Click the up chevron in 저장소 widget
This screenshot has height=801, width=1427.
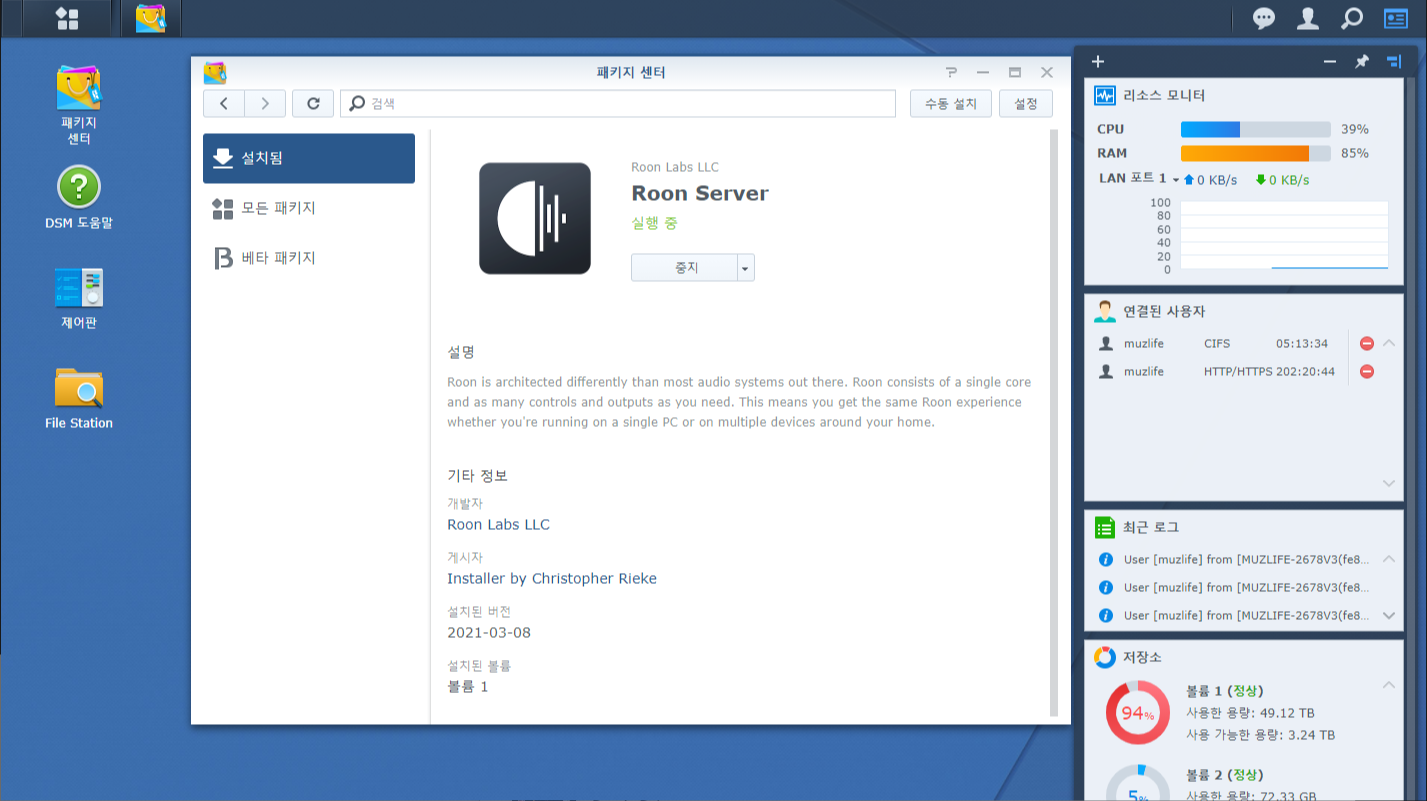tap(1389, 685)
